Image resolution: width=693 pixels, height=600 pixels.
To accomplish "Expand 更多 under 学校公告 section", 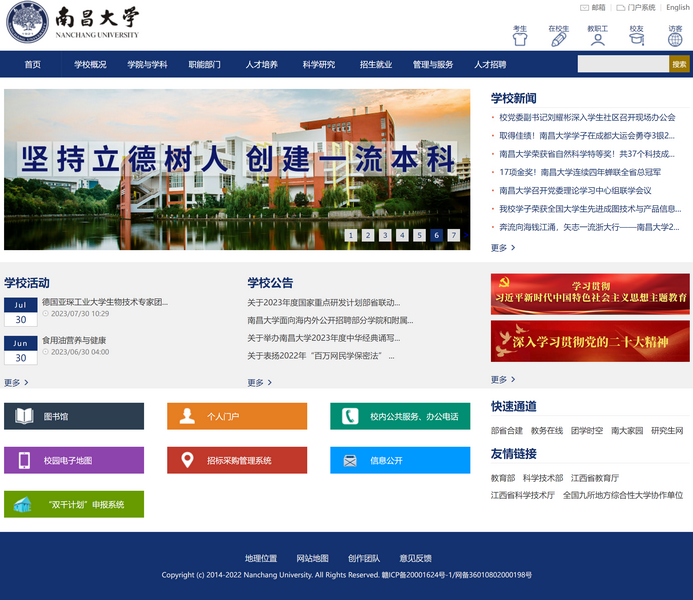I will [x=260, y=382].
